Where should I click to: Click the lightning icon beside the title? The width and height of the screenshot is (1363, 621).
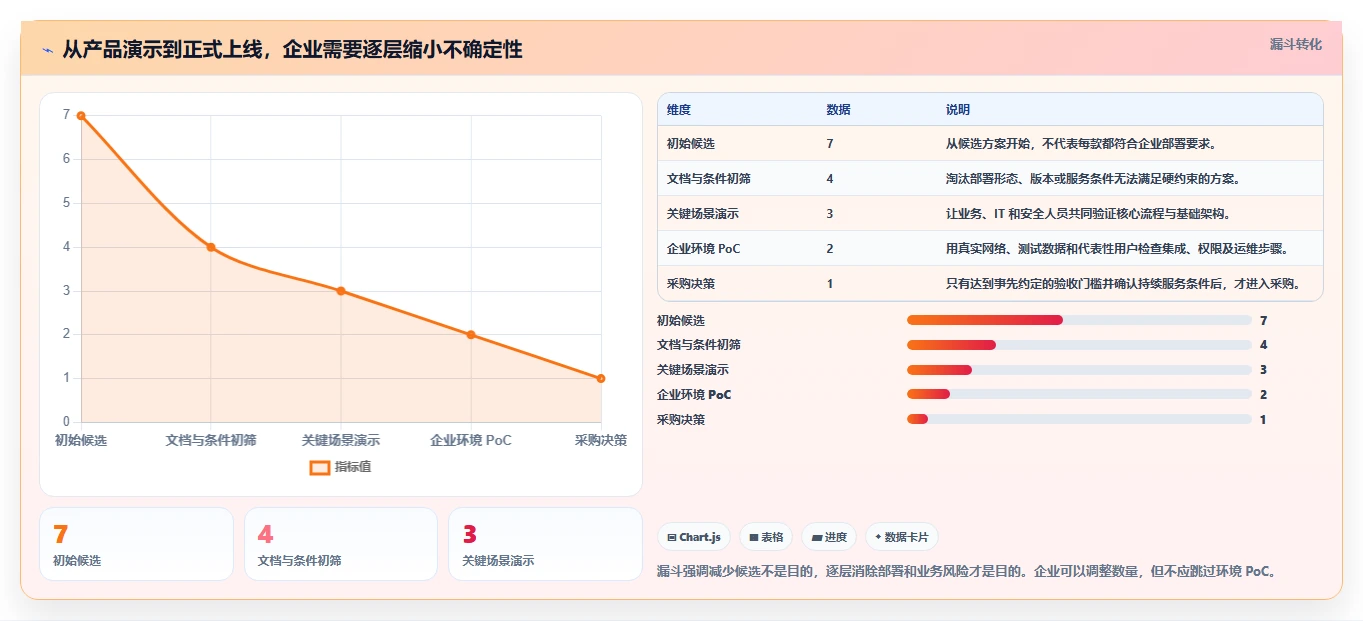(x=48, y=50)
